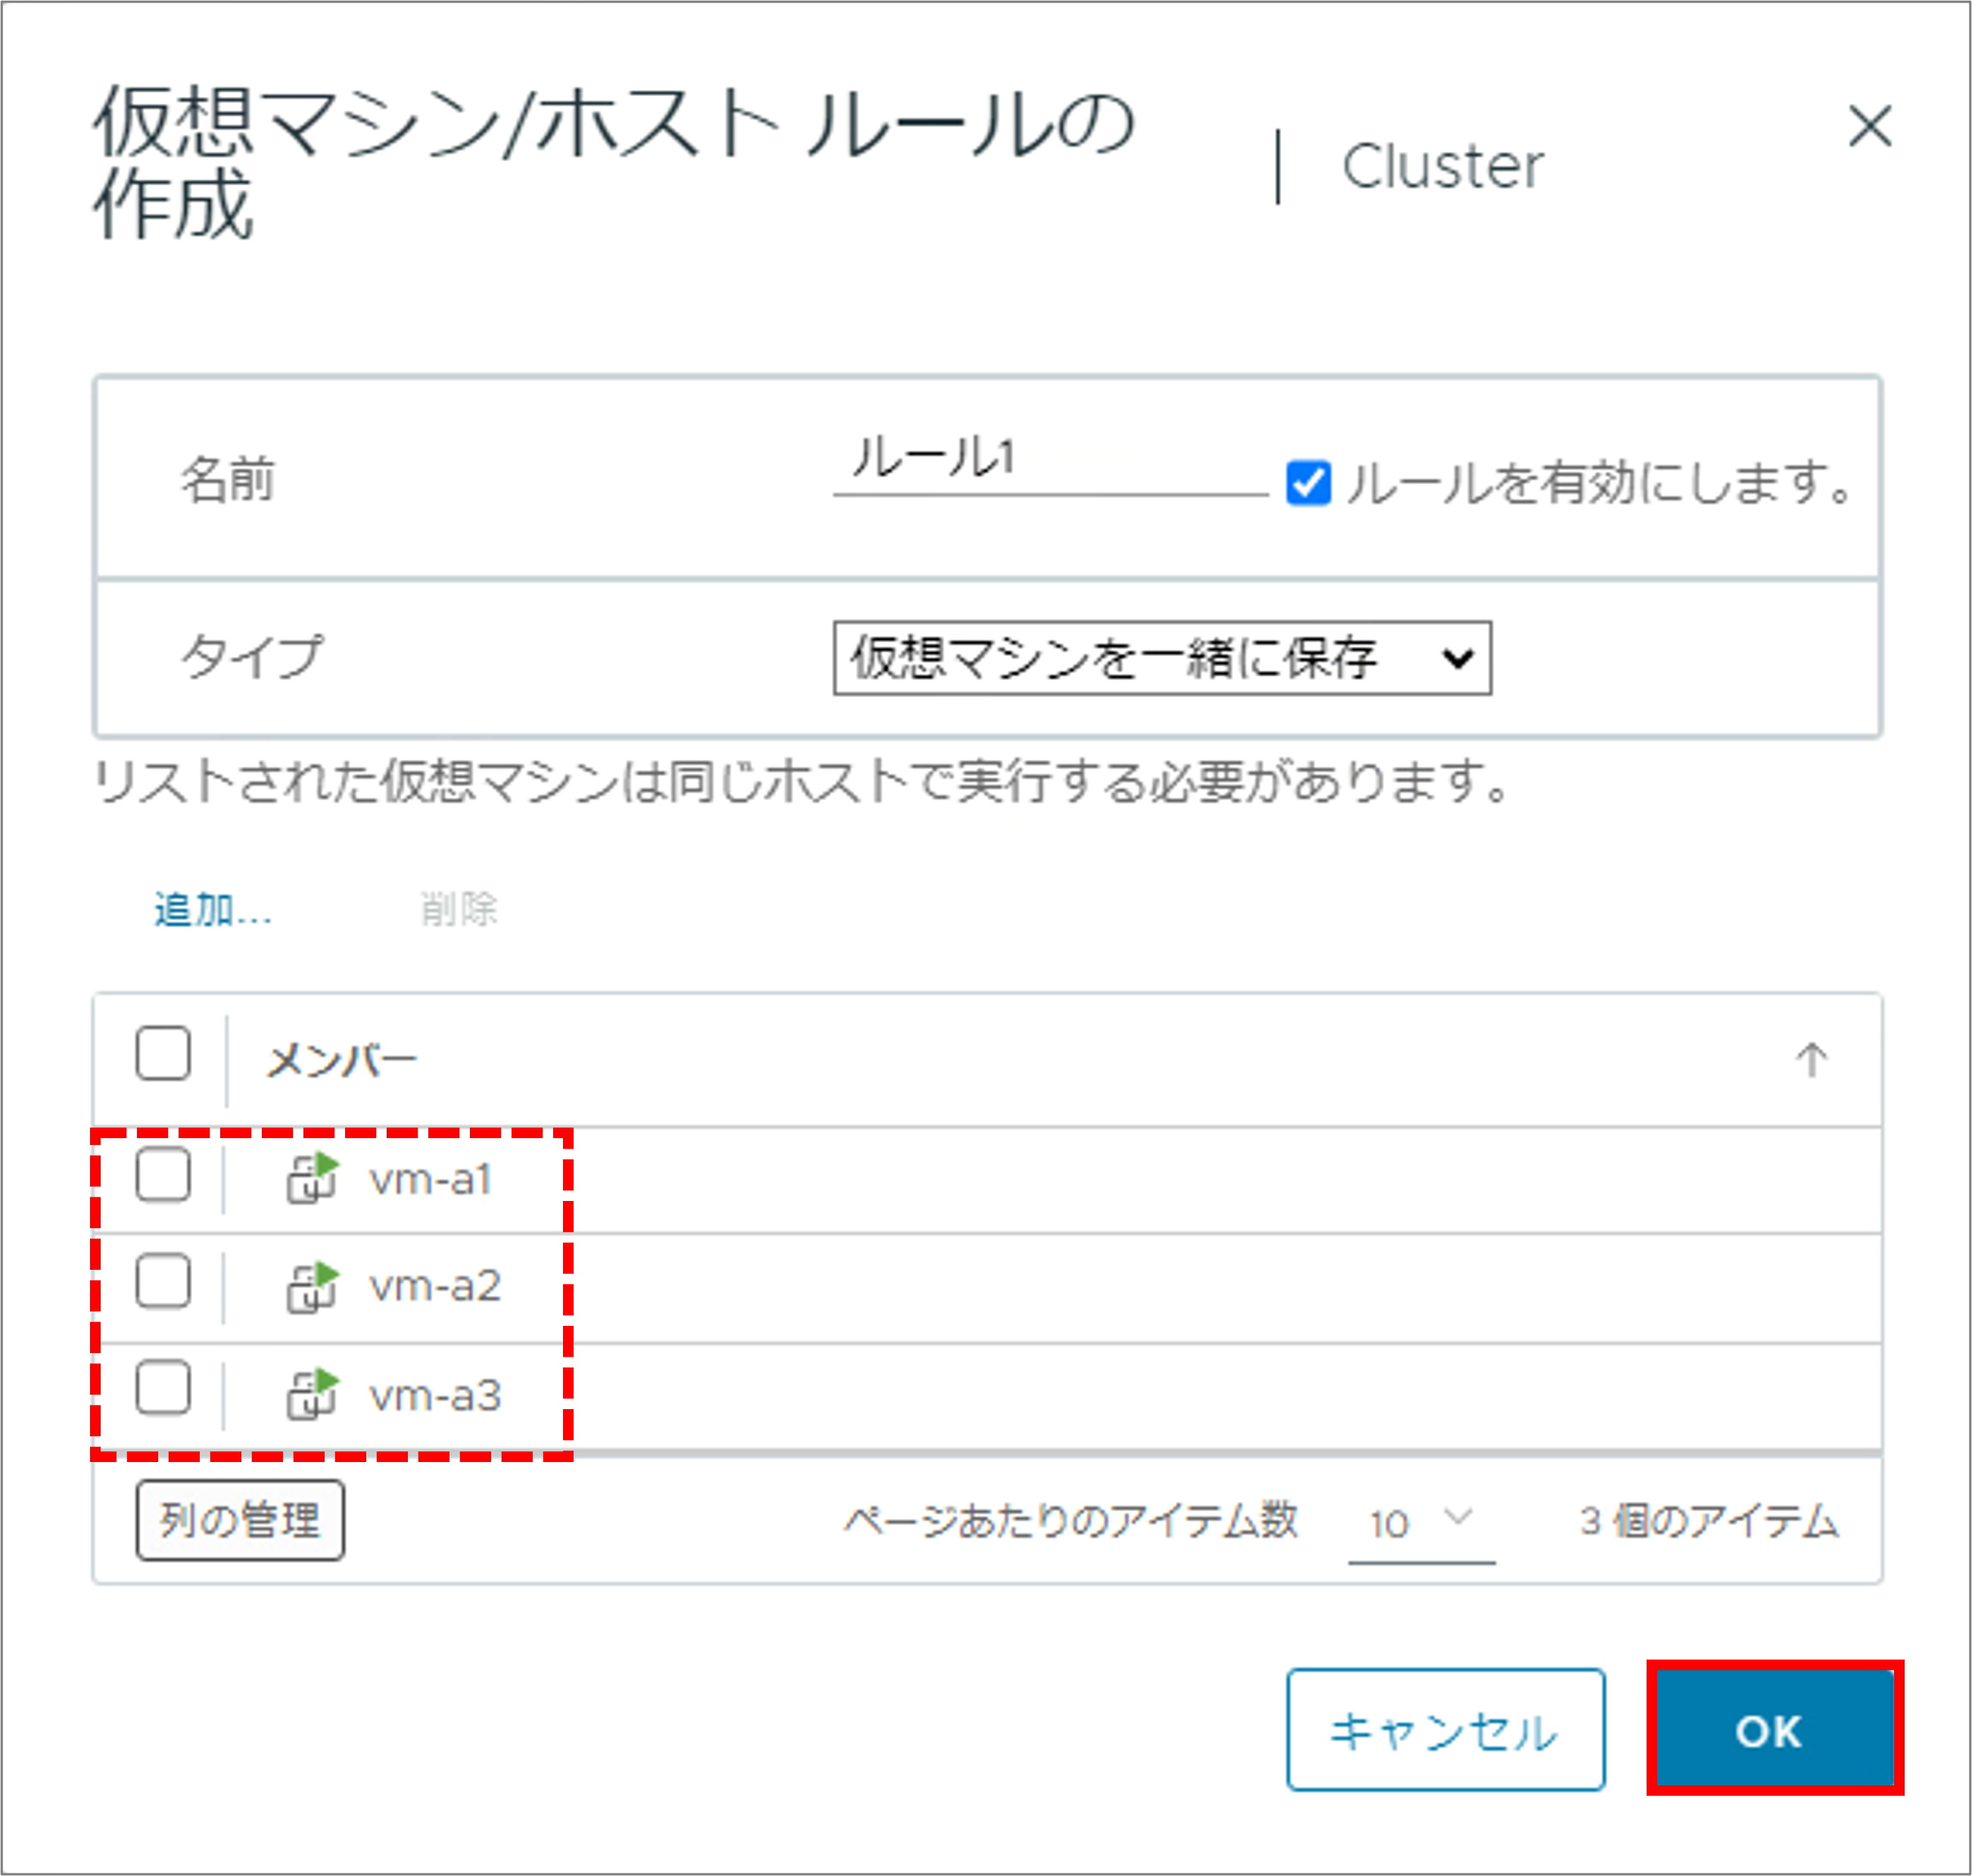Click the 削除 link
Viewport: 1972px width, 1876px height.
(x=458, y=910)
